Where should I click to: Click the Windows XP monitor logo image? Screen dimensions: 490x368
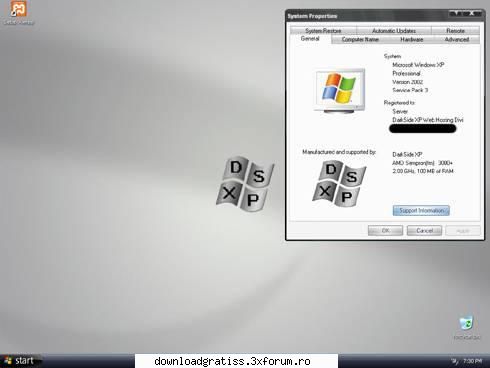coord(339,91)
